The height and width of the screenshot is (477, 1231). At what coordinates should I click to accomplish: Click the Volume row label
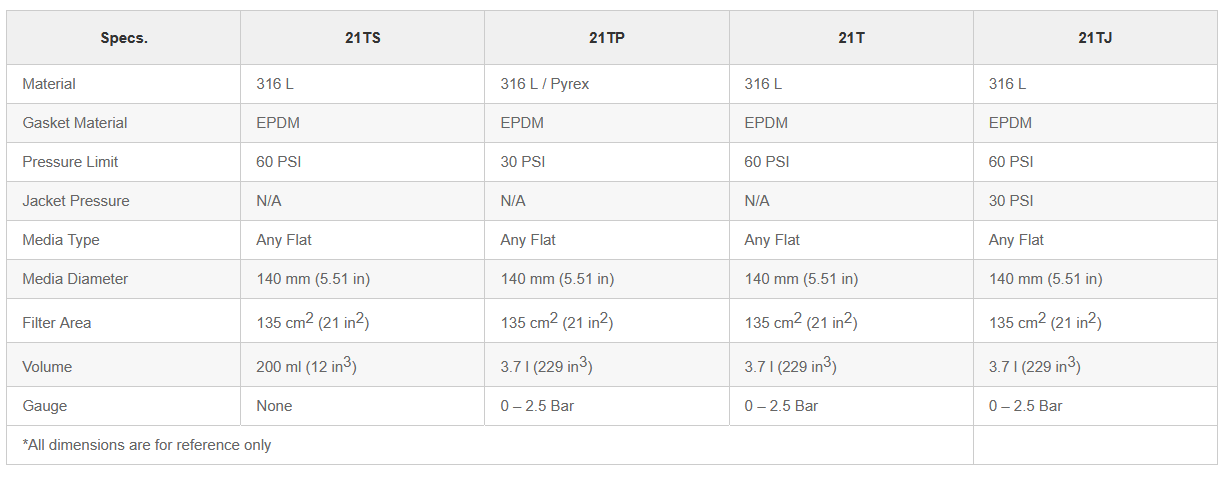(x=47, y=367)
